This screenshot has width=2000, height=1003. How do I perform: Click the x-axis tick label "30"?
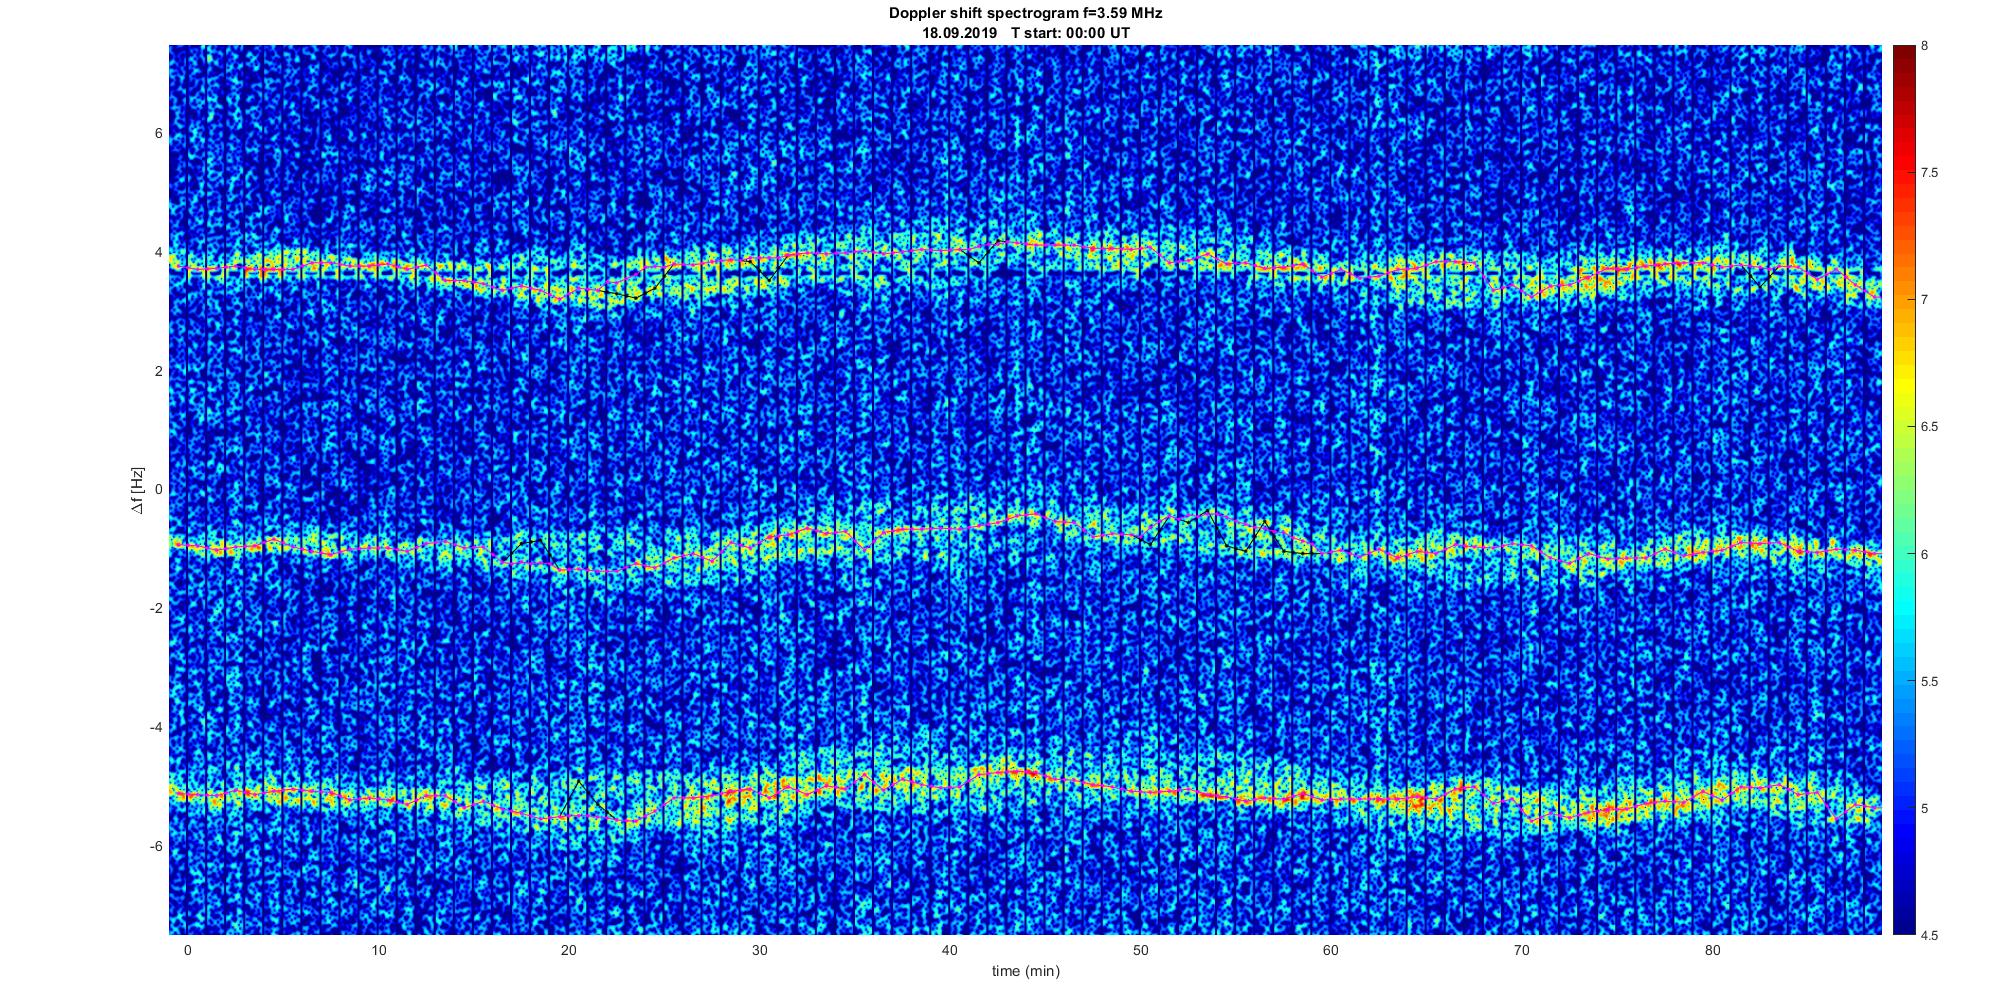click(759, 950)
